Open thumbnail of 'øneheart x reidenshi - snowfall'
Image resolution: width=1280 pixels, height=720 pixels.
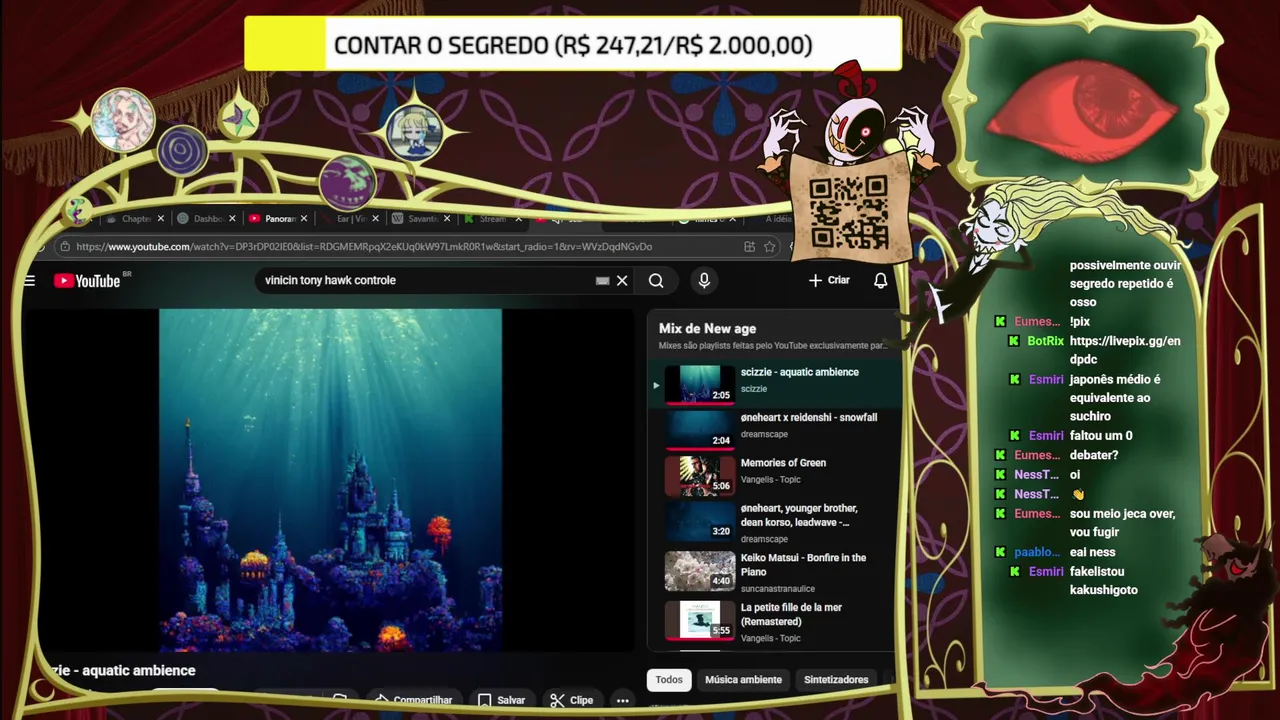(x=699, y=429)
